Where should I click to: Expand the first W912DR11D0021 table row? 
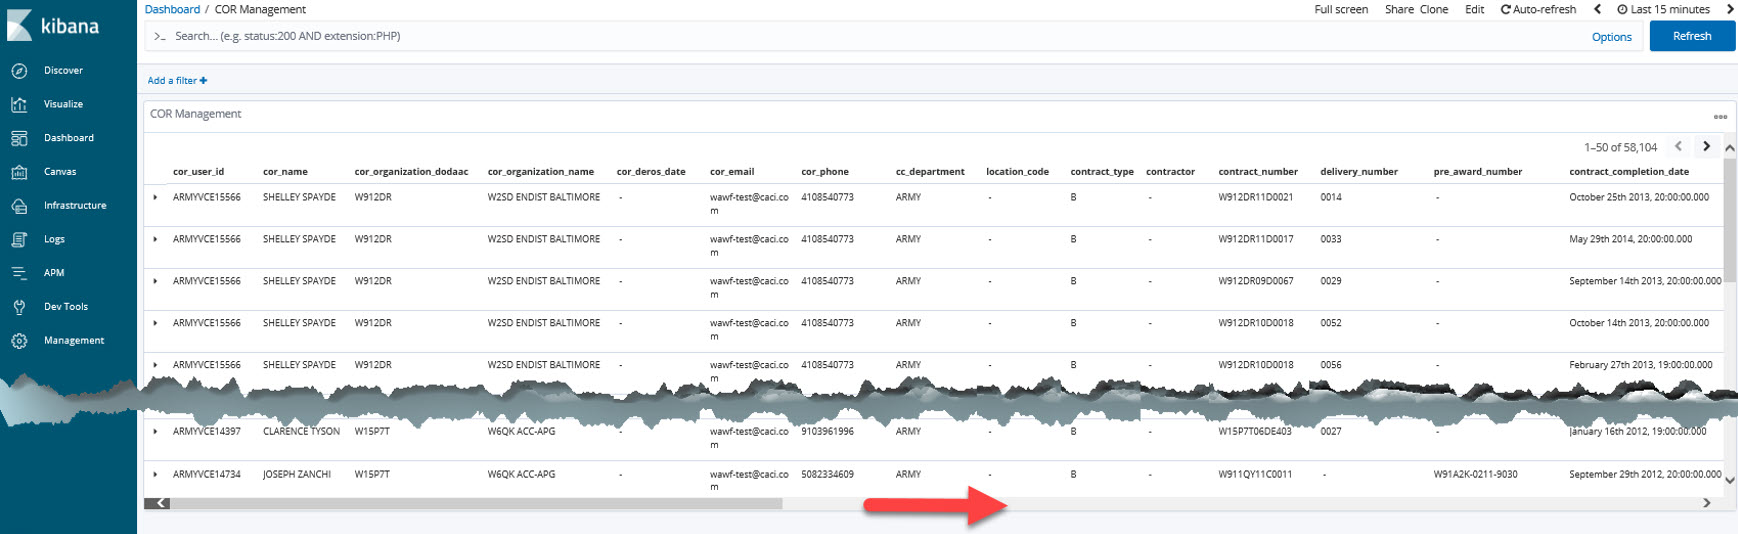pyautogui.click(x=156, y=198)
